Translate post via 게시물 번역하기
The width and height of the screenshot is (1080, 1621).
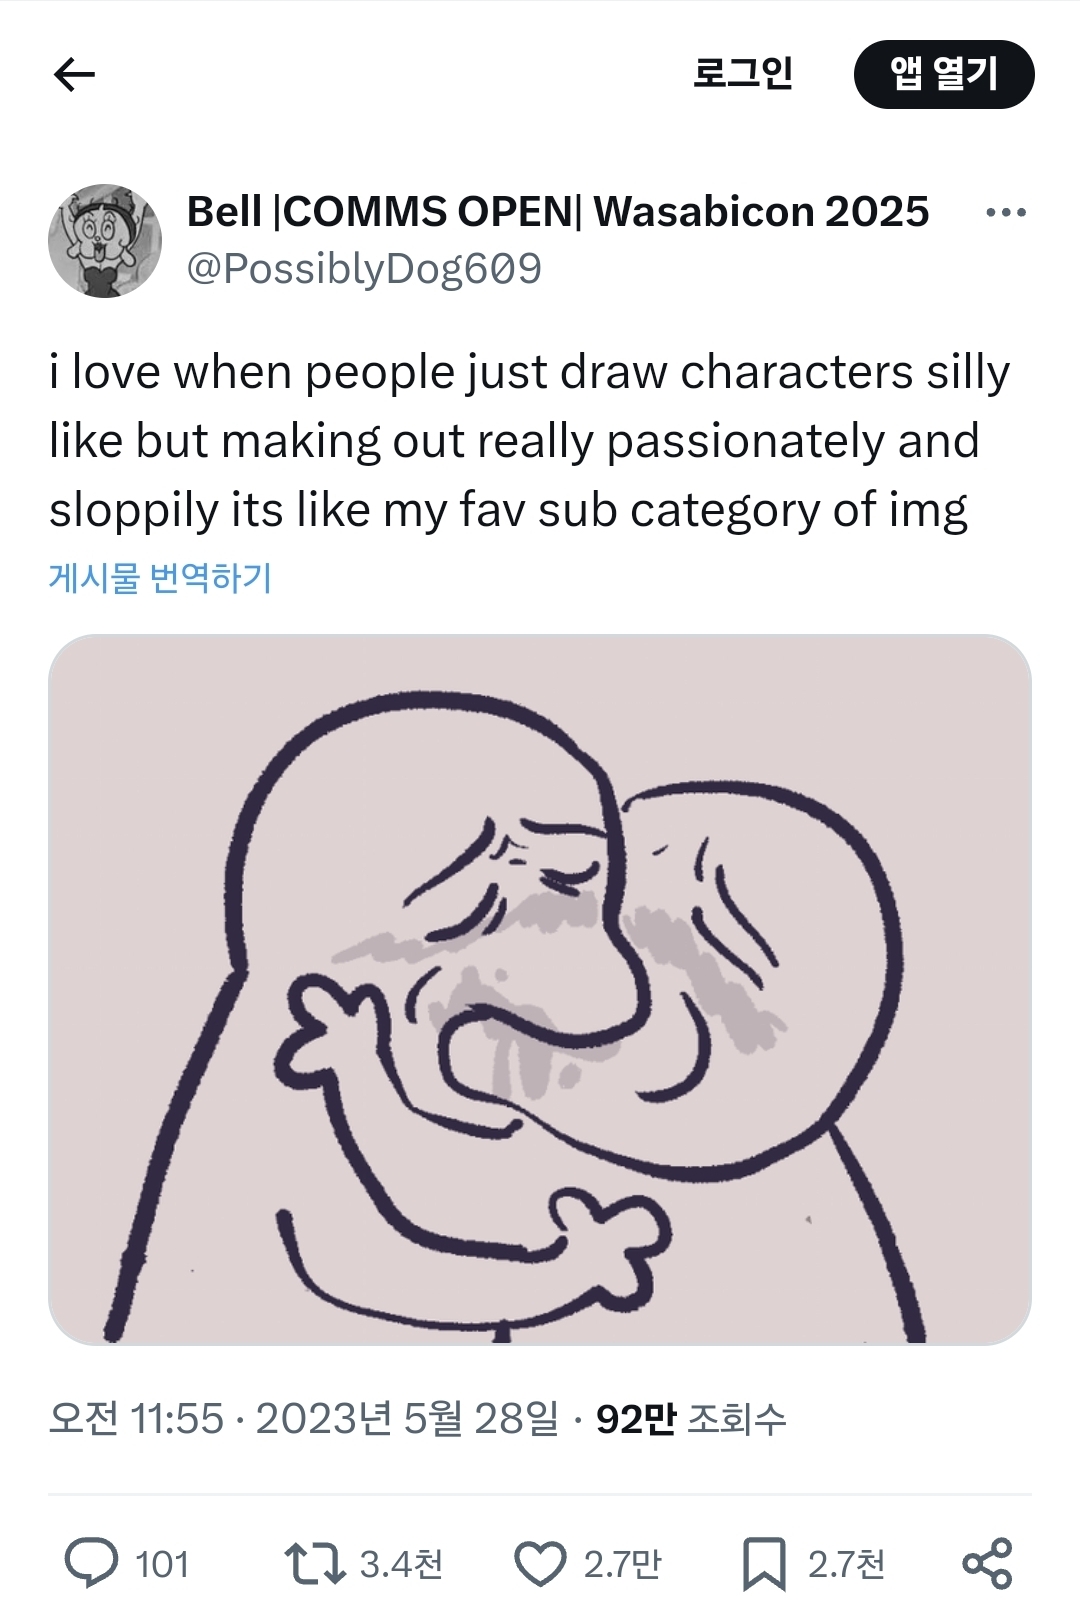[160, 578]
